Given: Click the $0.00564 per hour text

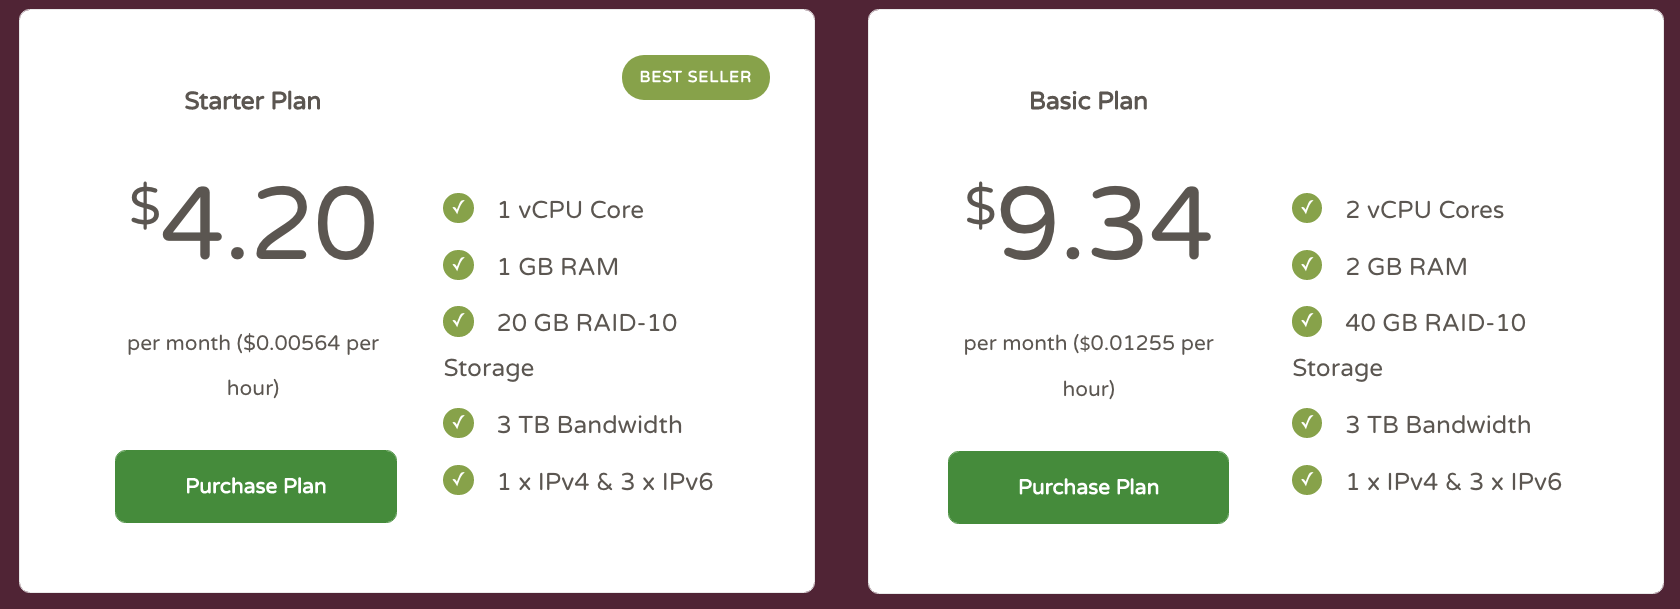Looking at the screenshot, I should [253, 365].
